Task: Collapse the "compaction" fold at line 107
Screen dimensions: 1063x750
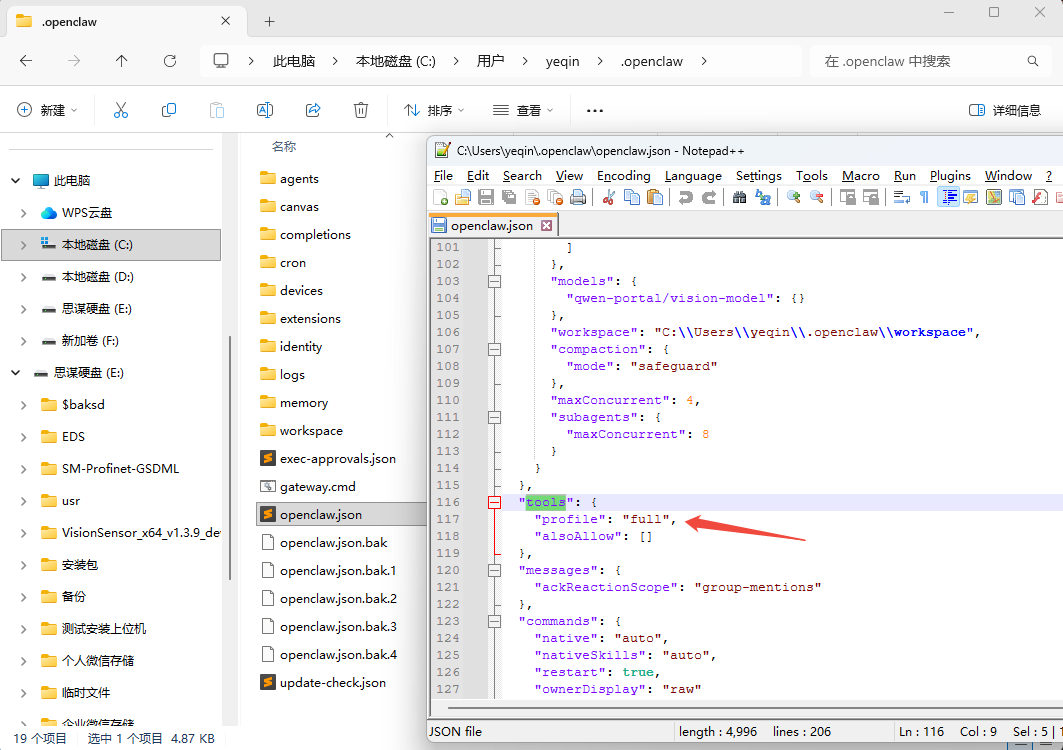Action: point(495,349)
